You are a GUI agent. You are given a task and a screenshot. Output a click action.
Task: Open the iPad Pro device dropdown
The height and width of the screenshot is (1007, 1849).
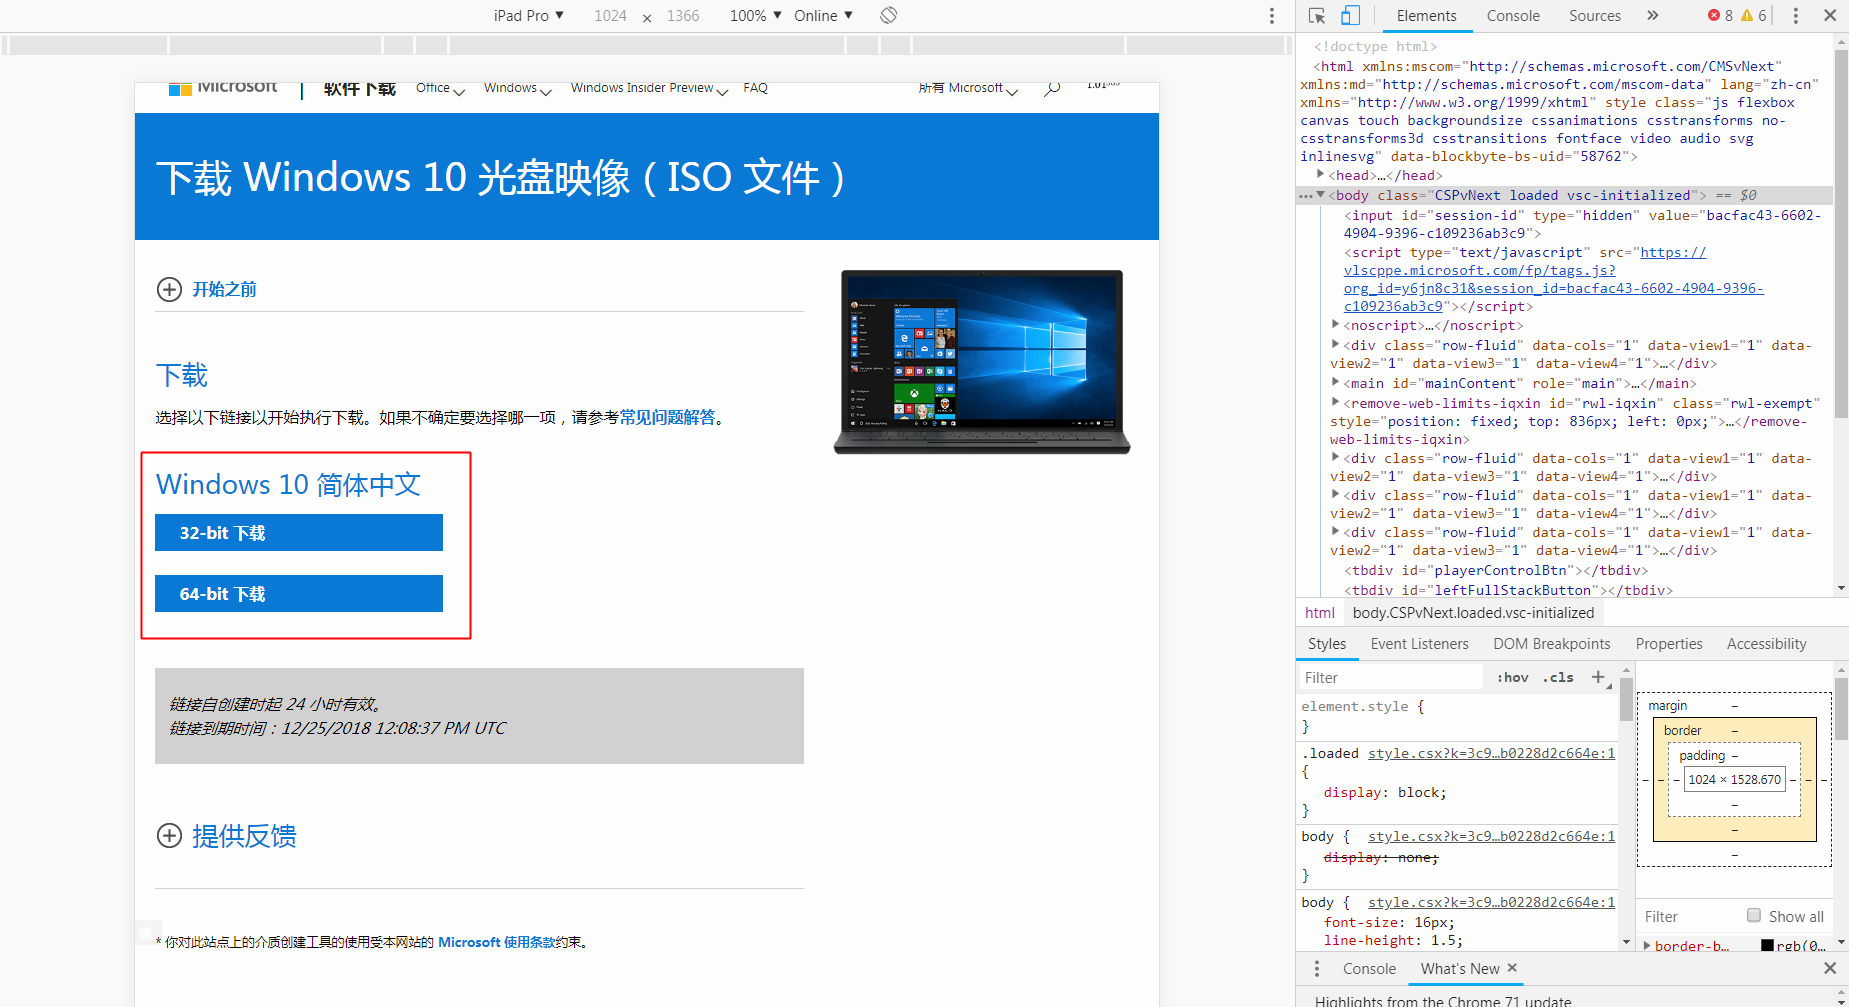coord(529,15)
